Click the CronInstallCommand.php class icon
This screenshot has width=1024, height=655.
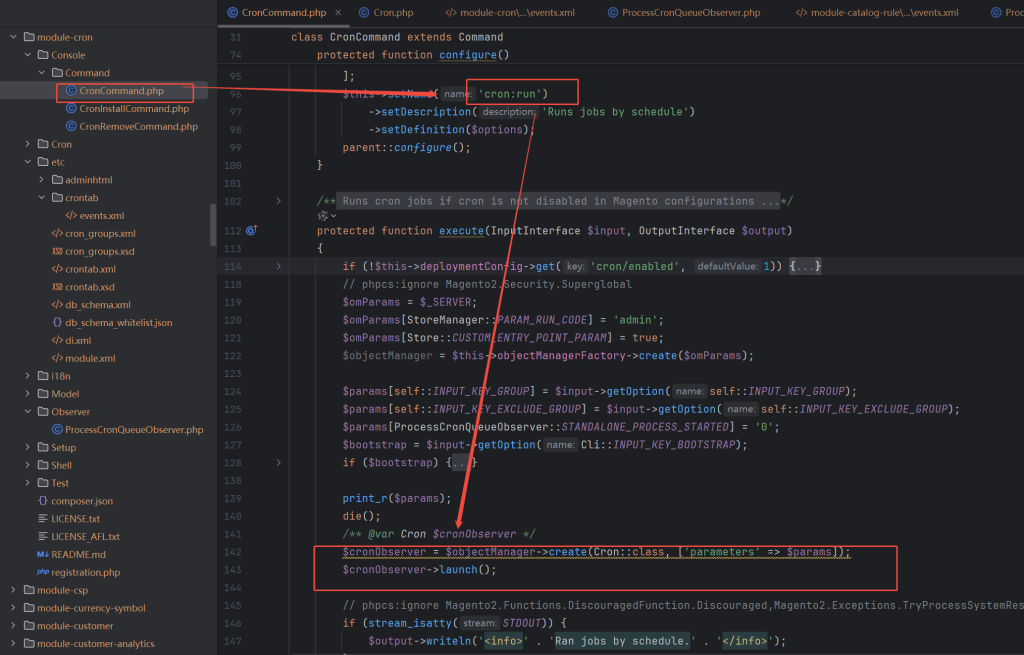[x=71, y=108]
